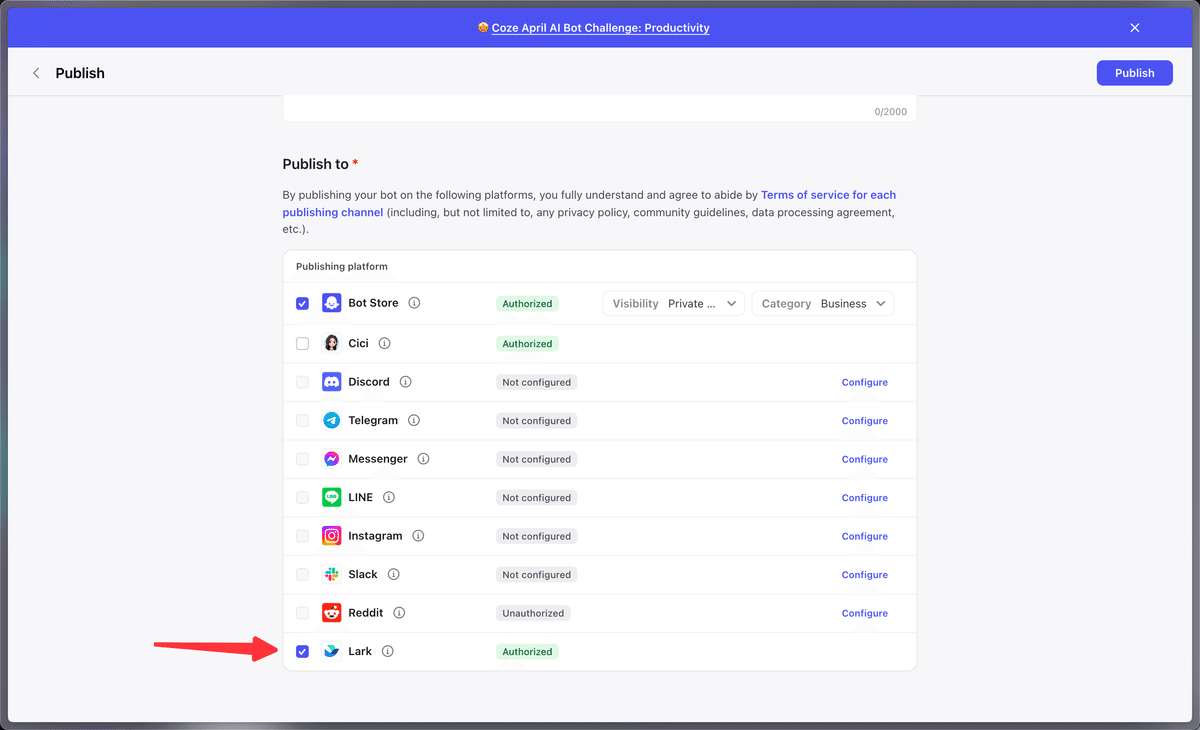This screenshot has width=1200, height=730.
Task: Open info tooltip next to Messenger
Action: point(423,459)
